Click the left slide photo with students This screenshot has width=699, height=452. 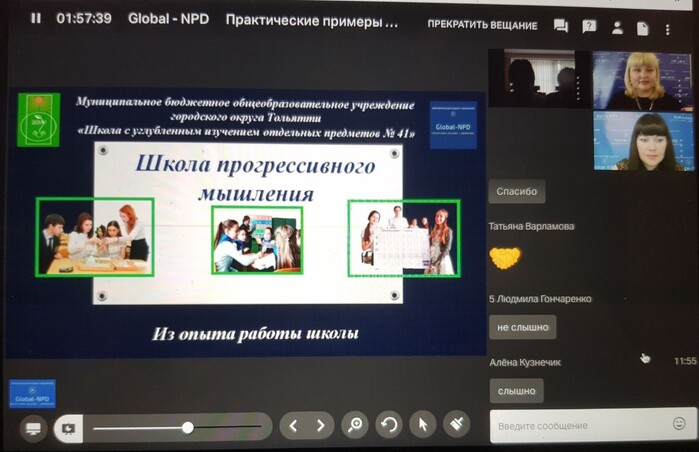click(x=95, y=238)
